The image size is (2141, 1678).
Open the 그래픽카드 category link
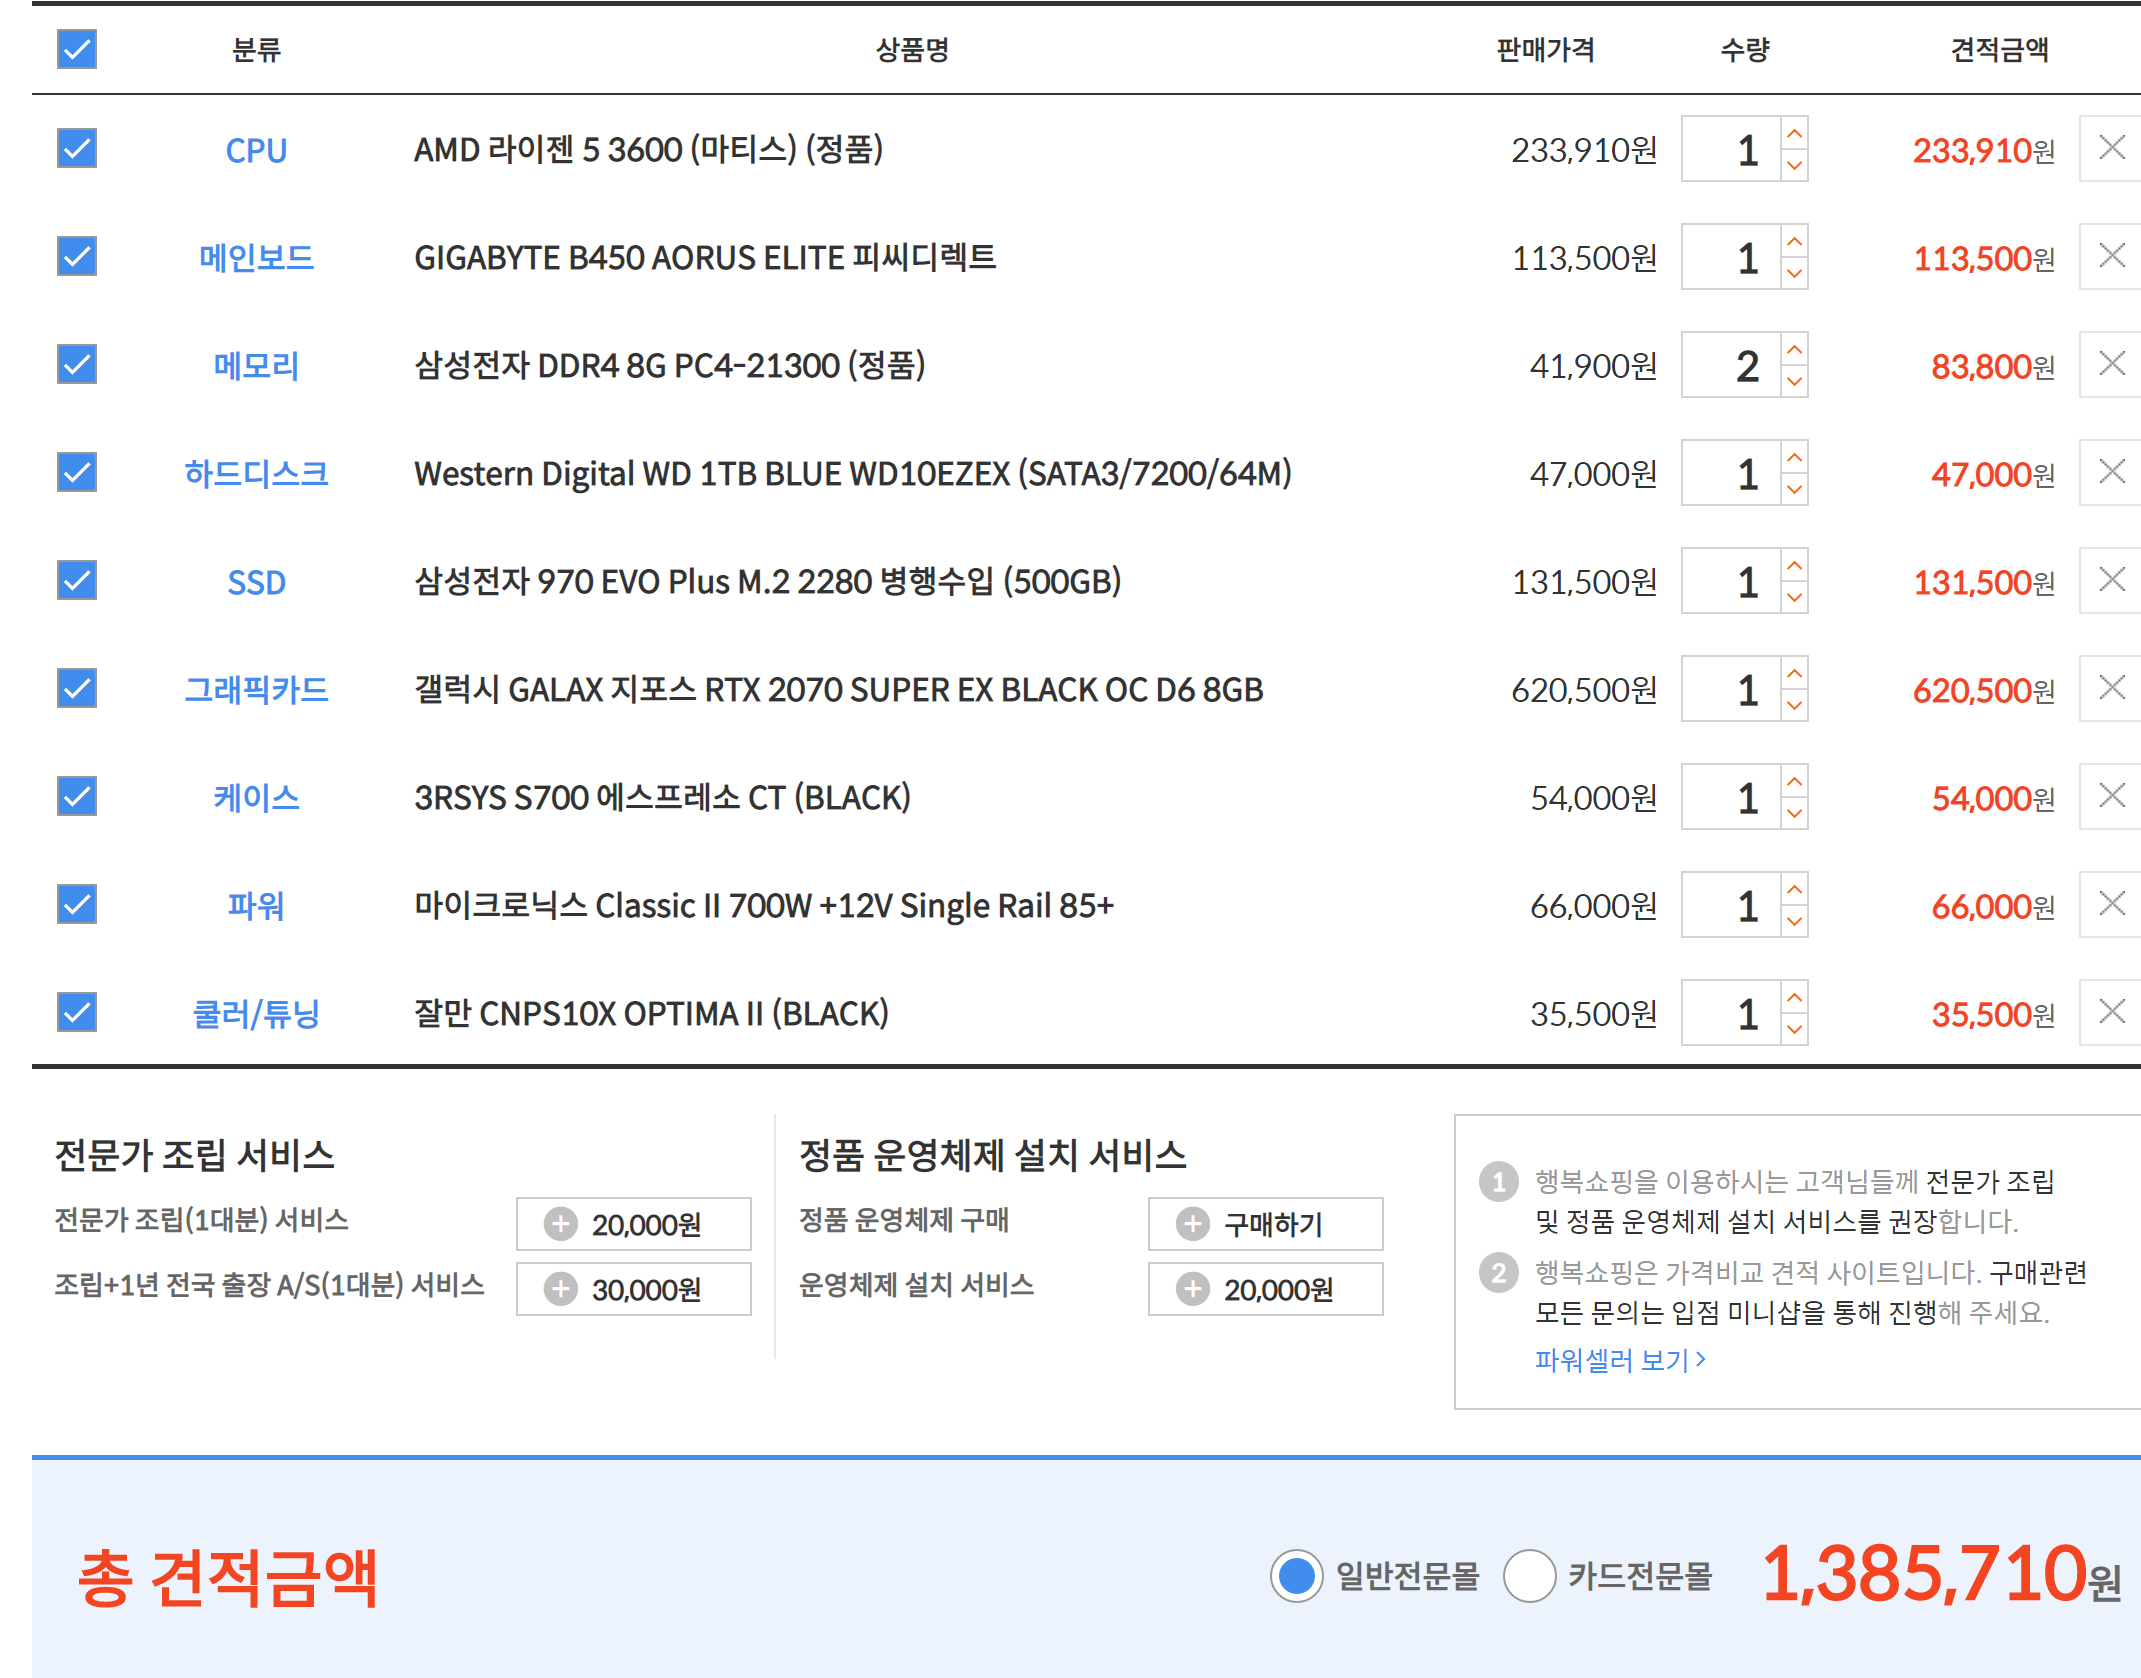click(x=256, y=690)
